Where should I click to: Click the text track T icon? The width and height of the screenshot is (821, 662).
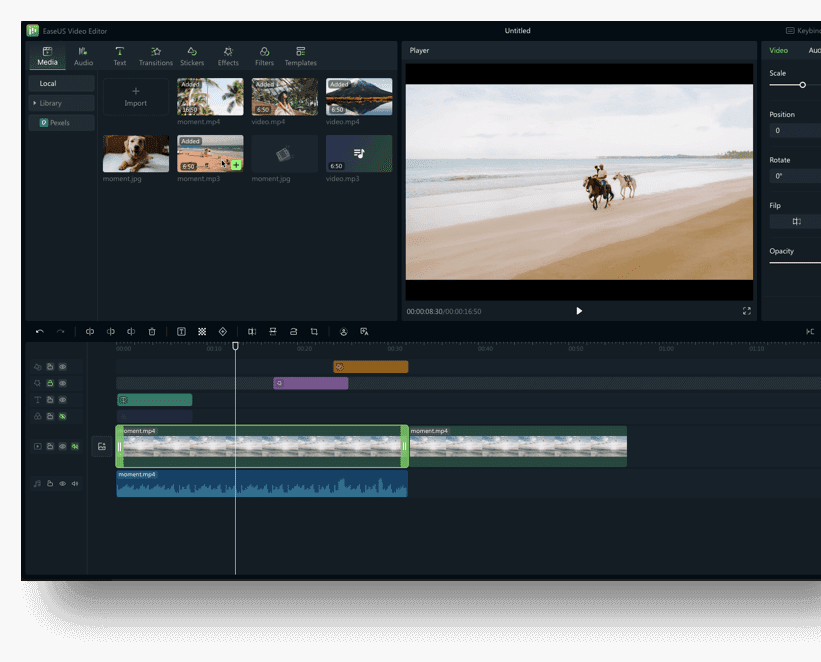tap(38, 400)
